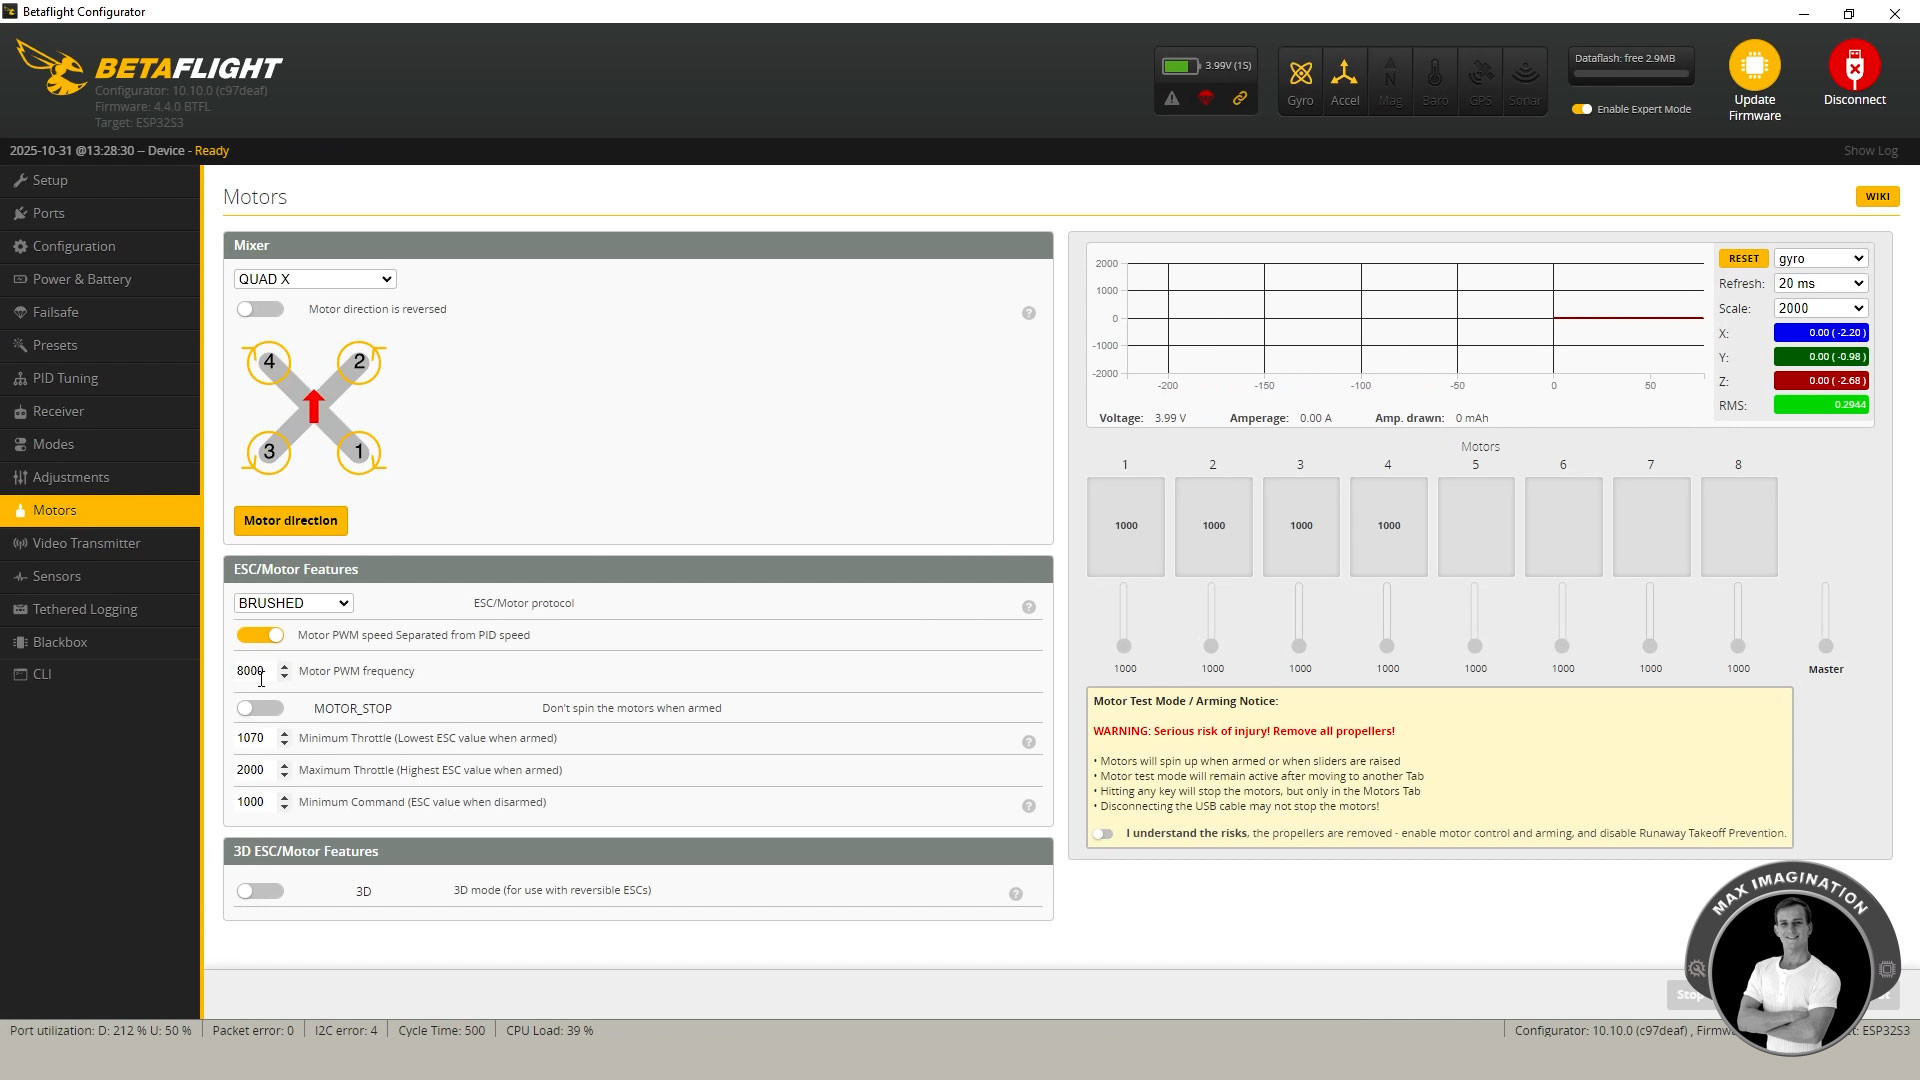
Task: Go to the Blackbox tab
Action: pyautogui.click(x=60, y=642)
